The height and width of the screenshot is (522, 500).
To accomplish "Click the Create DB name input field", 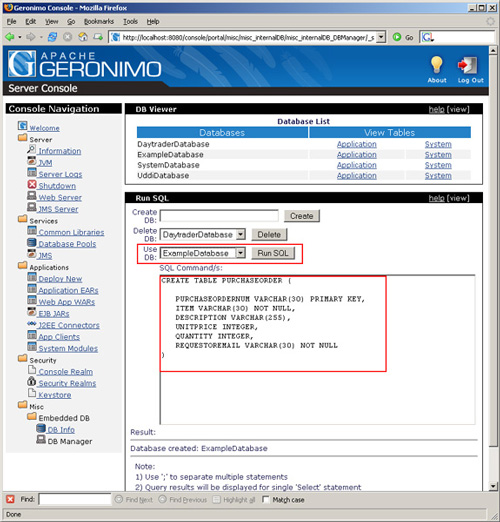I will tap(219, 216).
